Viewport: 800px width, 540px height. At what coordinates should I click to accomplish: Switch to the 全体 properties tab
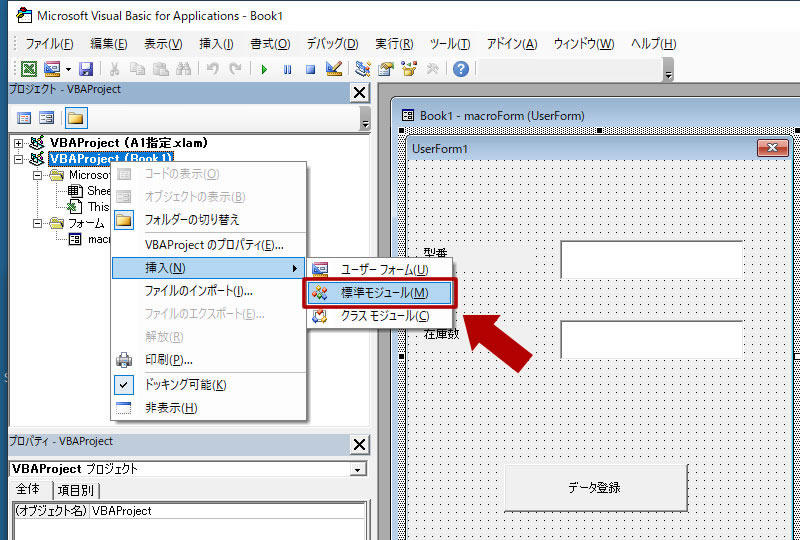tap(28, 489)
